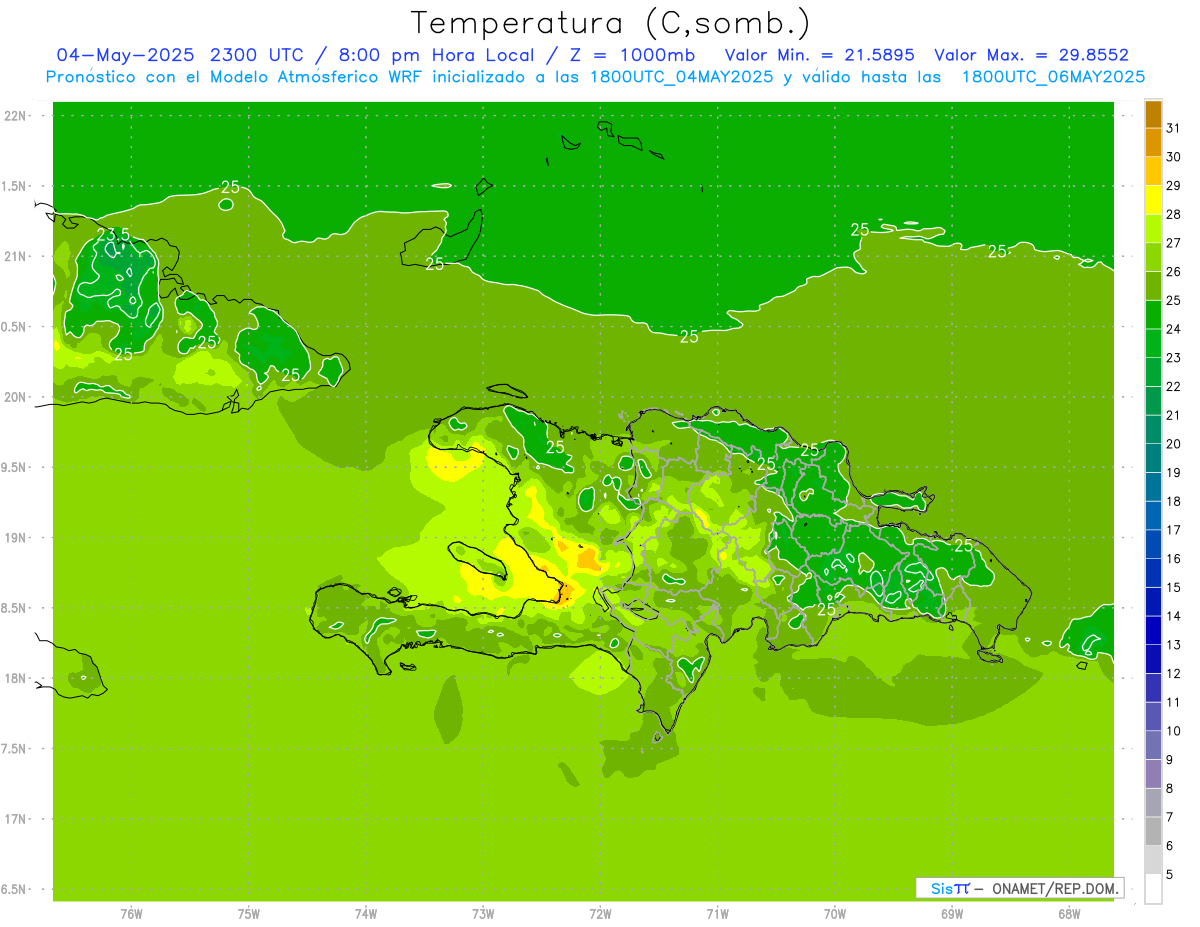Viewport: 1200px width, 927px height.
Task: Select "Valor Min. = 21.5895" in header
Action: click(x=819, y=55)
